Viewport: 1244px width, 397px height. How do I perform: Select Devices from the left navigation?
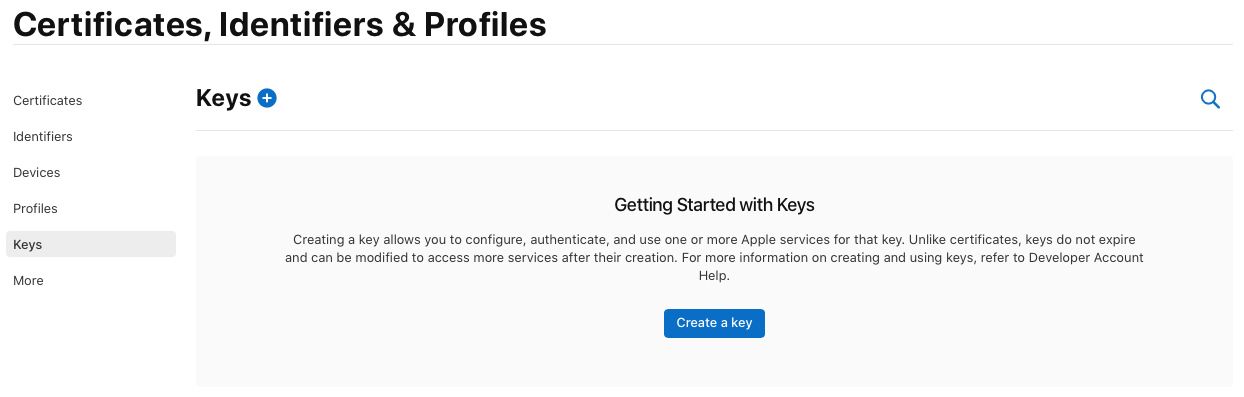[x=37, y=173]
